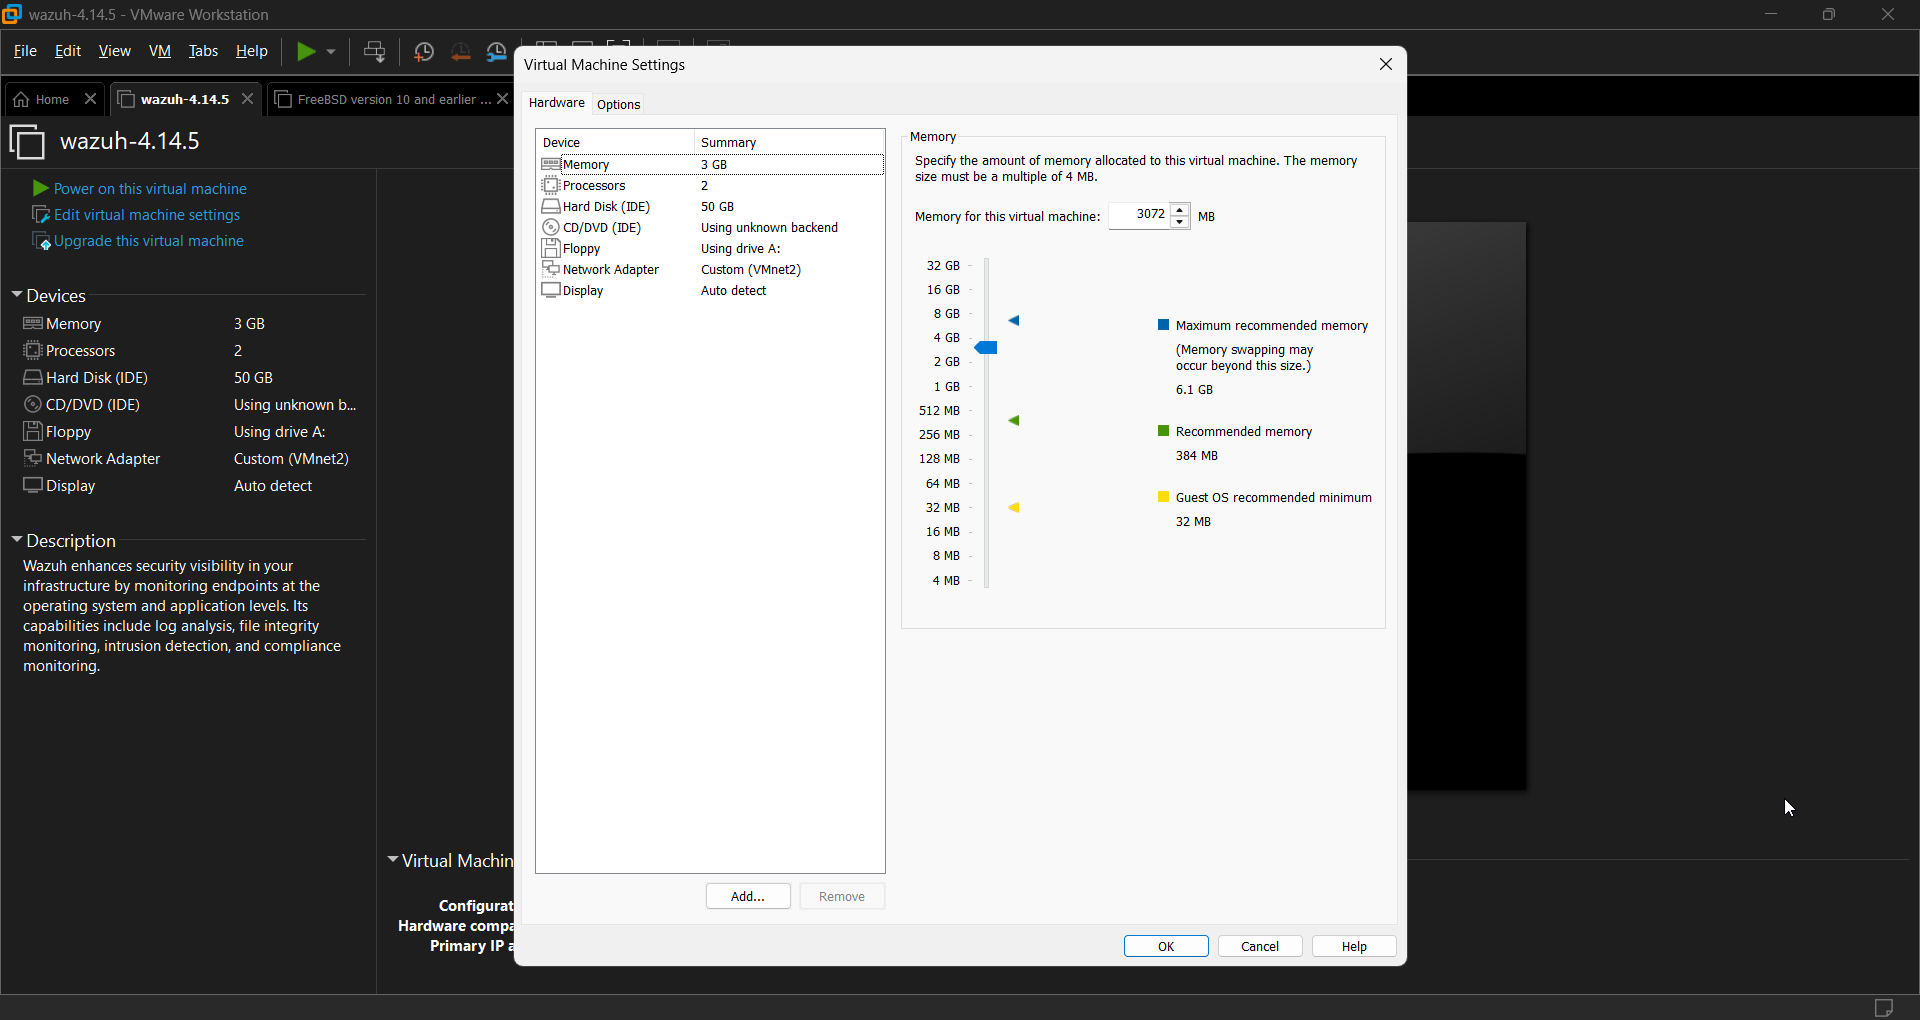Open the Tabs menu
1920x1020 pixels.
(204, 51)
